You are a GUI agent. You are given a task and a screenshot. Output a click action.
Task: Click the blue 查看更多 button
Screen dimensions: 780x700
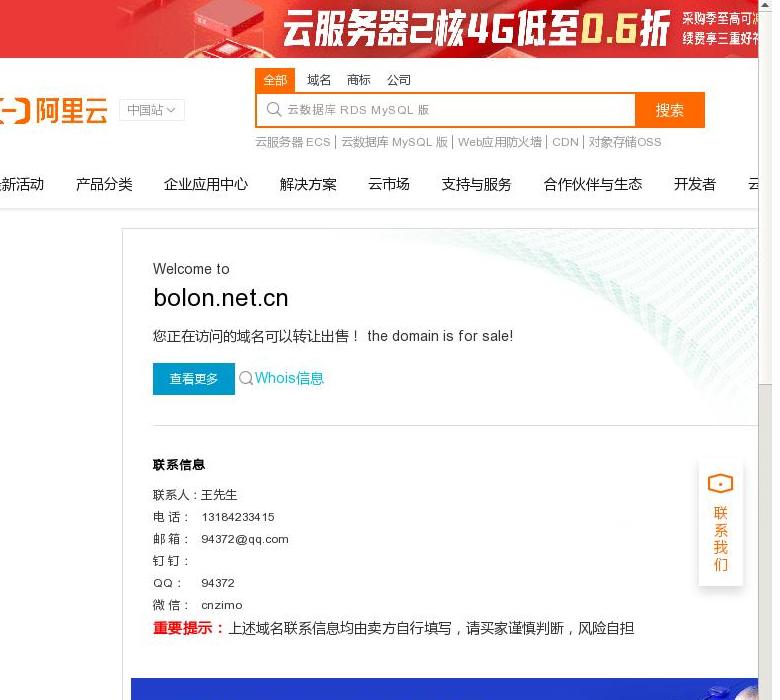coord(194,379)
